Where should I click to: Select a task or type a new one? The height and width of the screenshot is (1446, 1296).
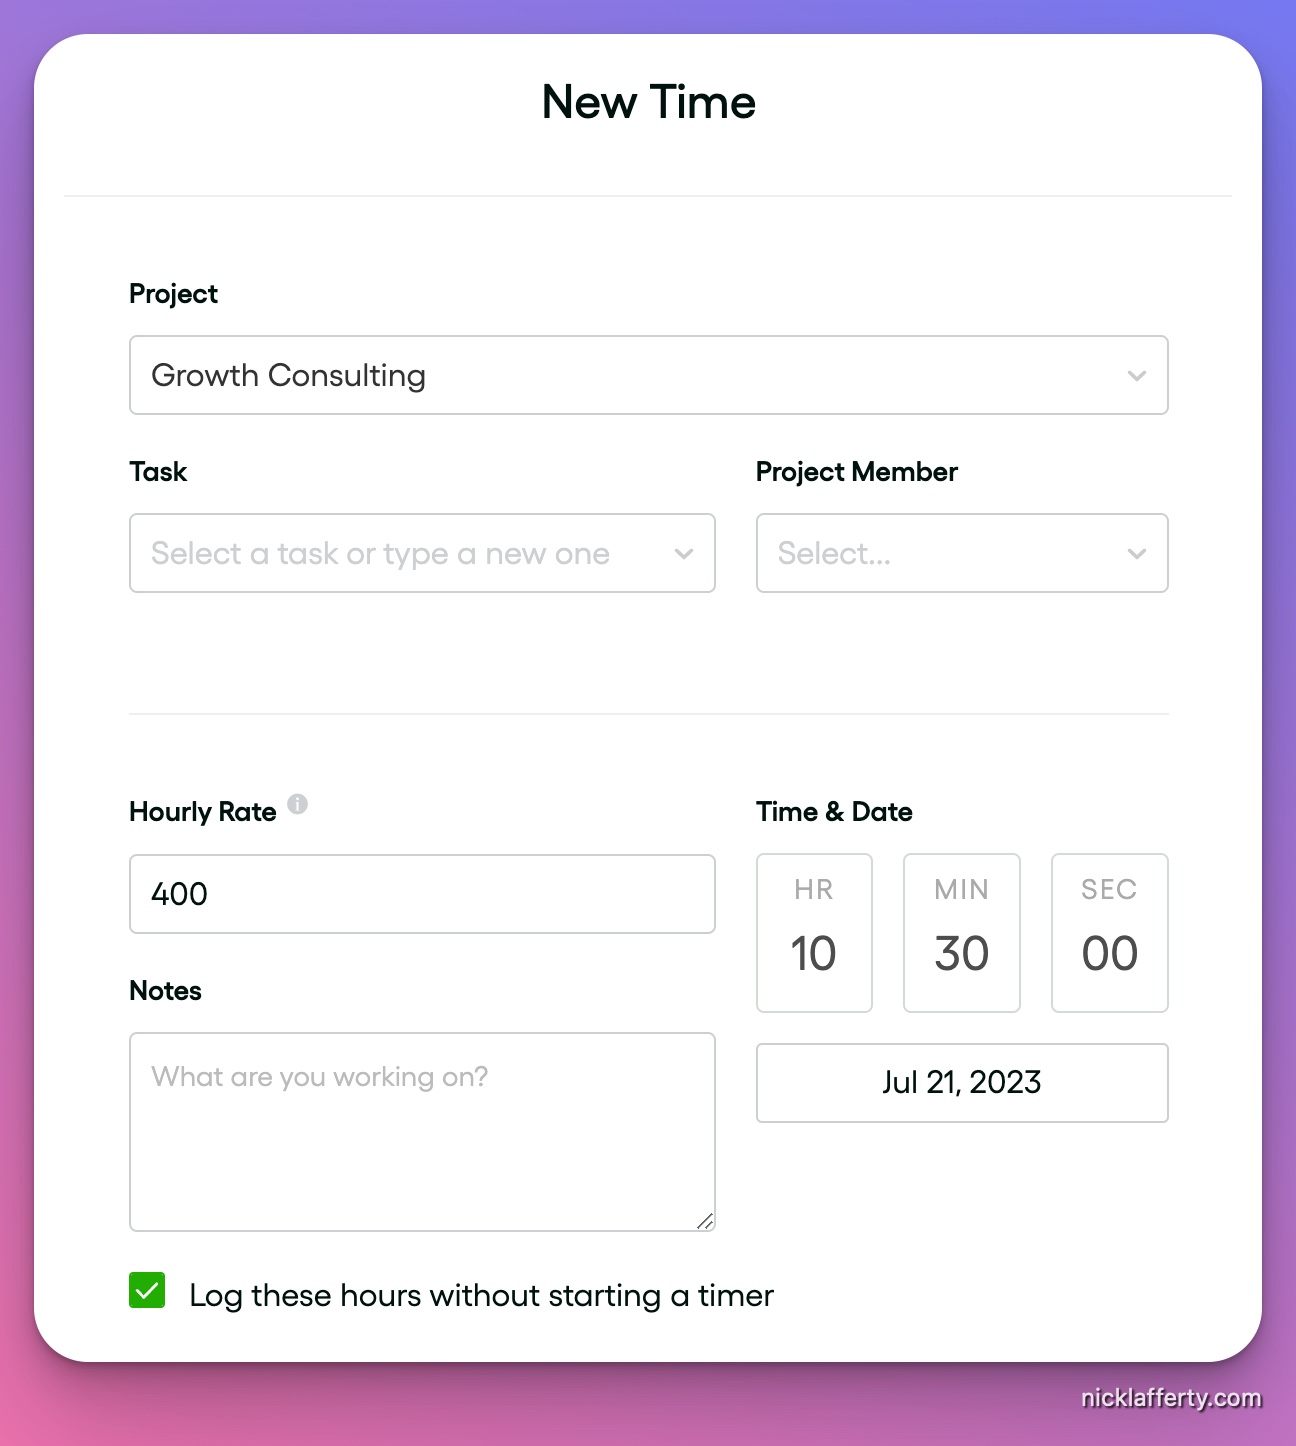pos(422,553)
